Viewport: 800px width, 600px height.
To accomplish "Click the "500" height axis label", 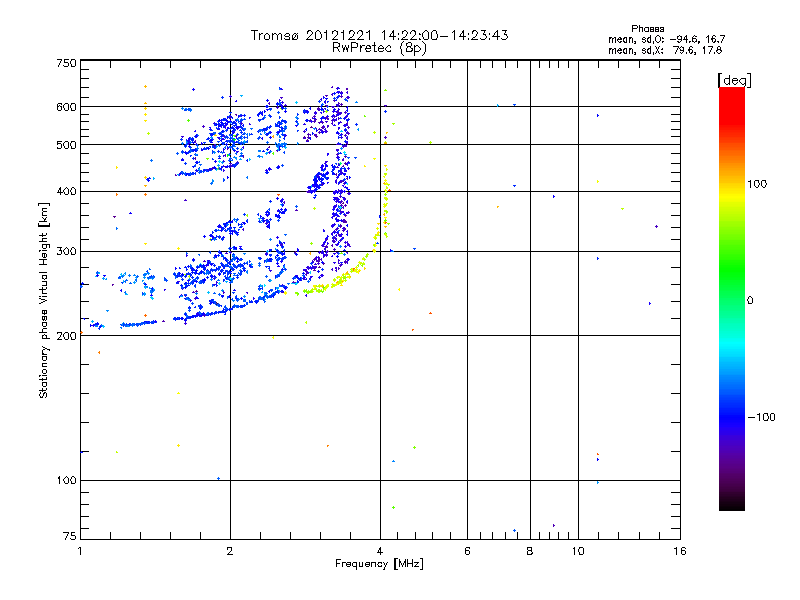I will [66, 145].
